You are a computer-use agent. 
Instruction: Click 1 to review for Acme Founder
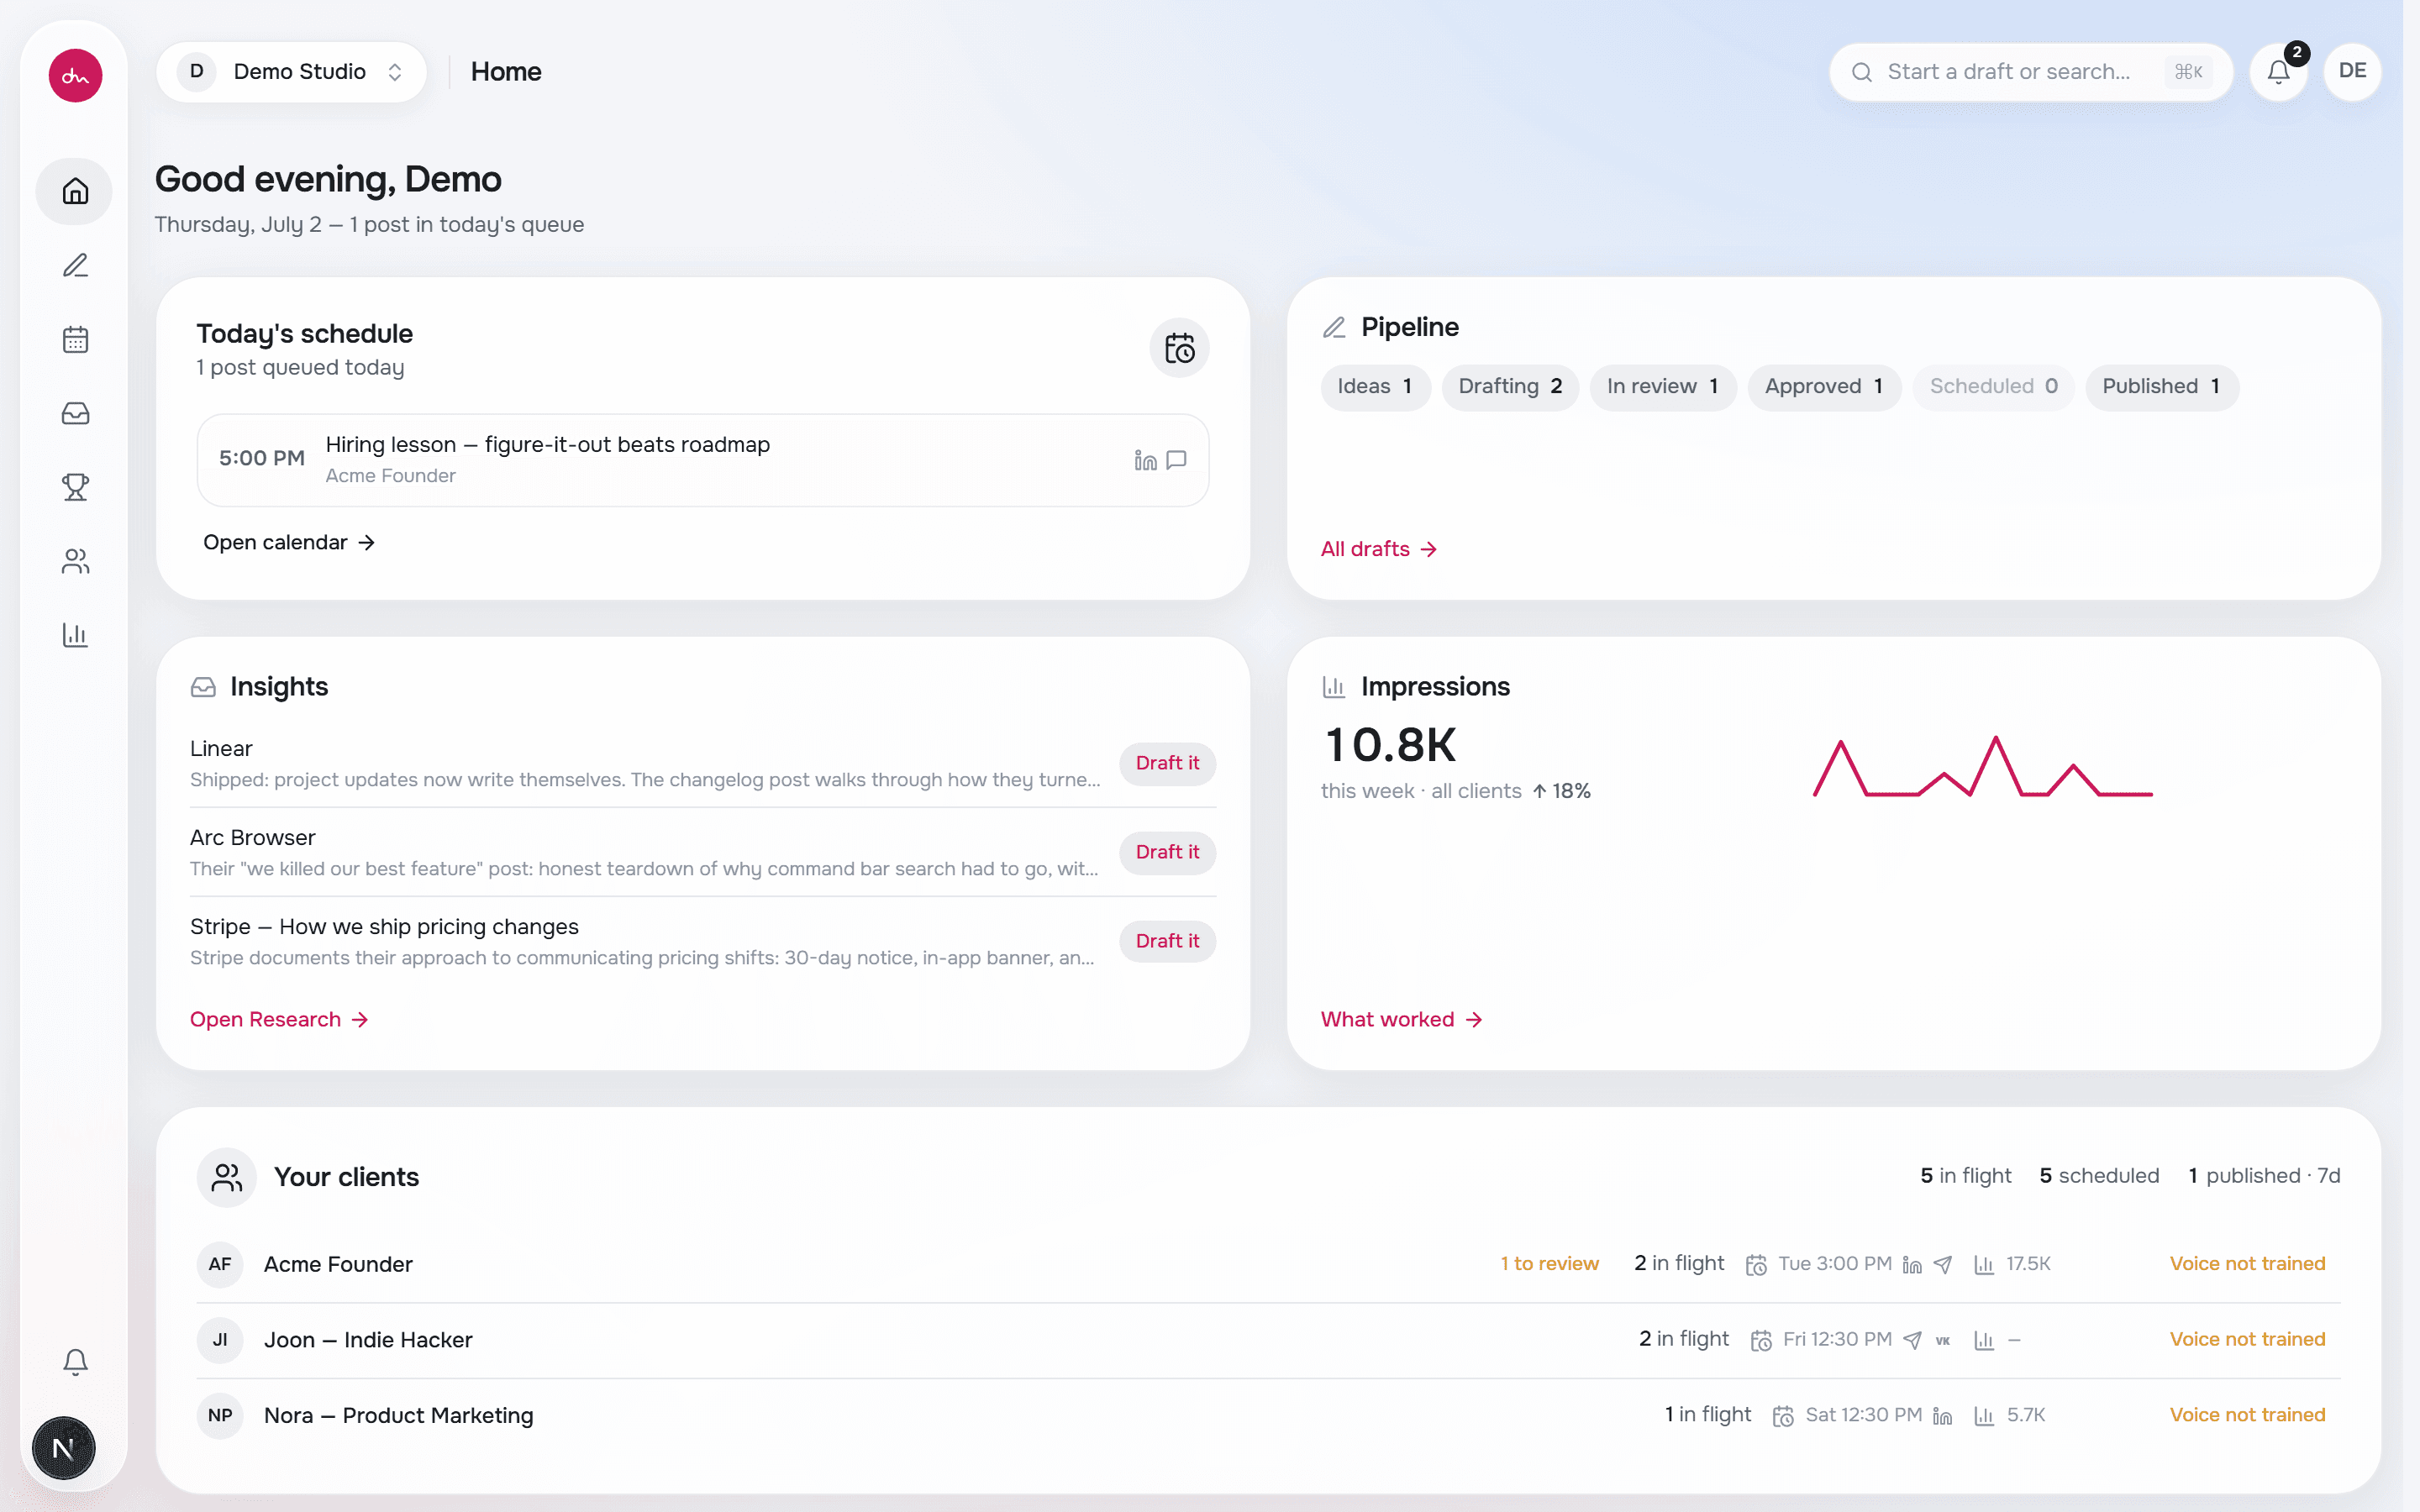[1549, 1264]
